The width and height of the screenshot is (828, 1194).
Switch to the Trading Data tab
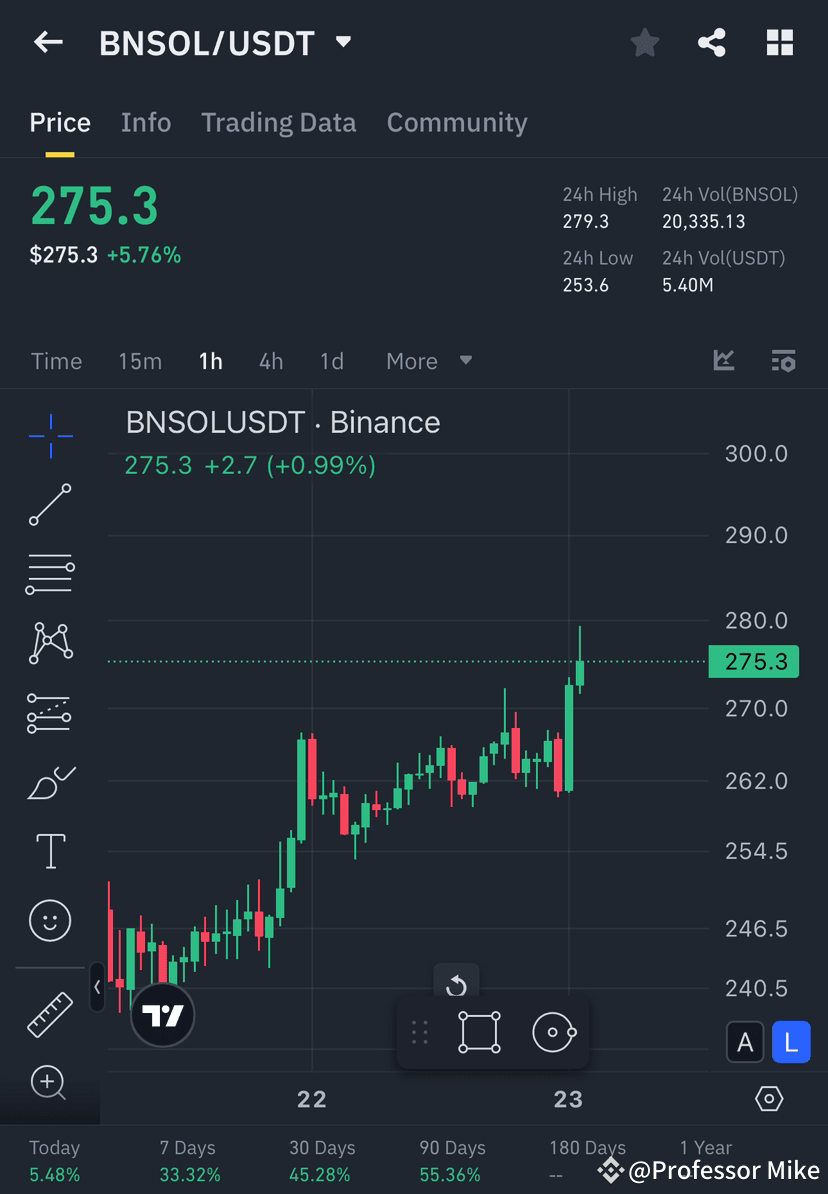[x=279, y=122]
